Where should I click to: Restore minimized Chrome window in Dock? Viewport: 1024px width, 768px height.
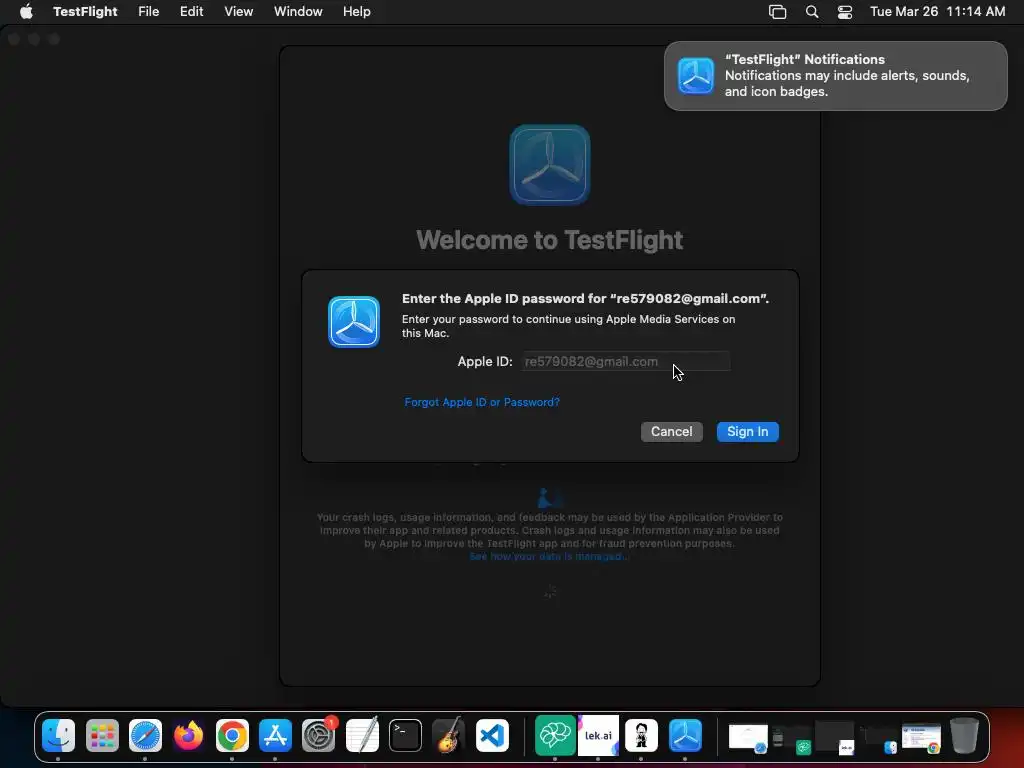[921, 739]
